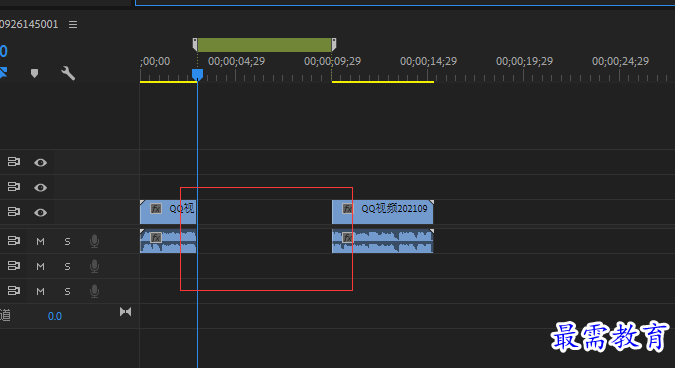Select the first audio clip waveform
Viewport: 675px width, 368px height.
(168, 241)
